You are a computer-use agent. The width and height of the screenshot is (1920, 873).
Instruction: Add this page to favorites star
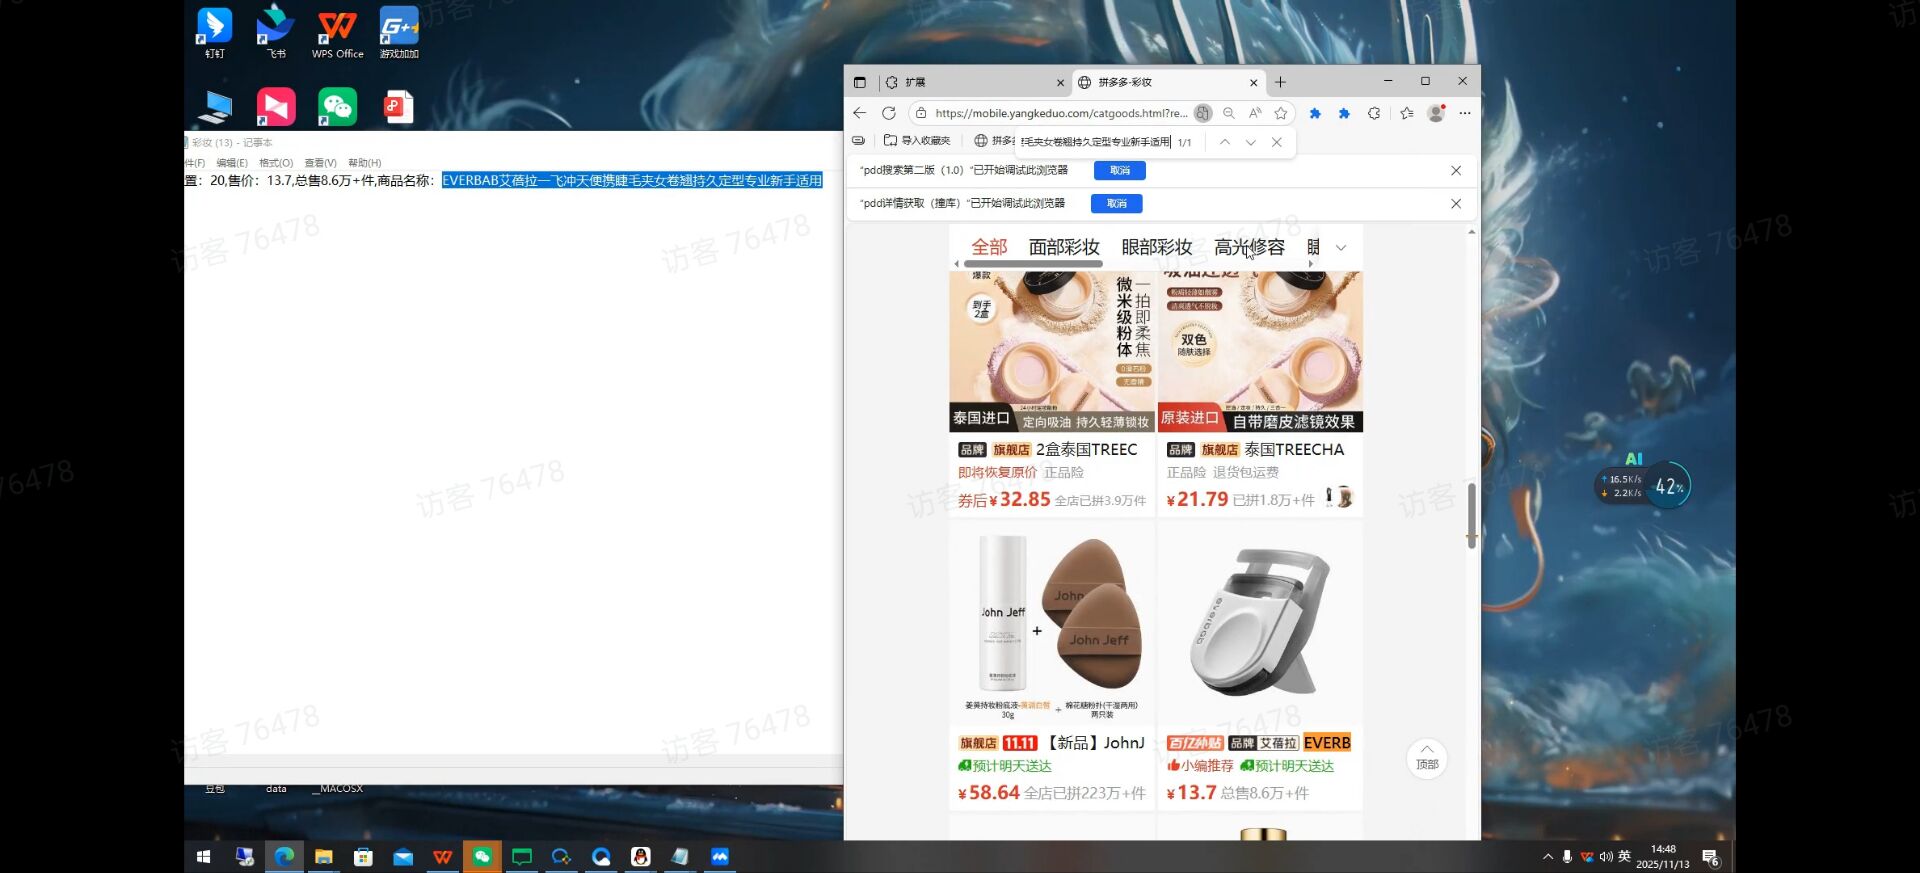click(x=1281, y=113)
